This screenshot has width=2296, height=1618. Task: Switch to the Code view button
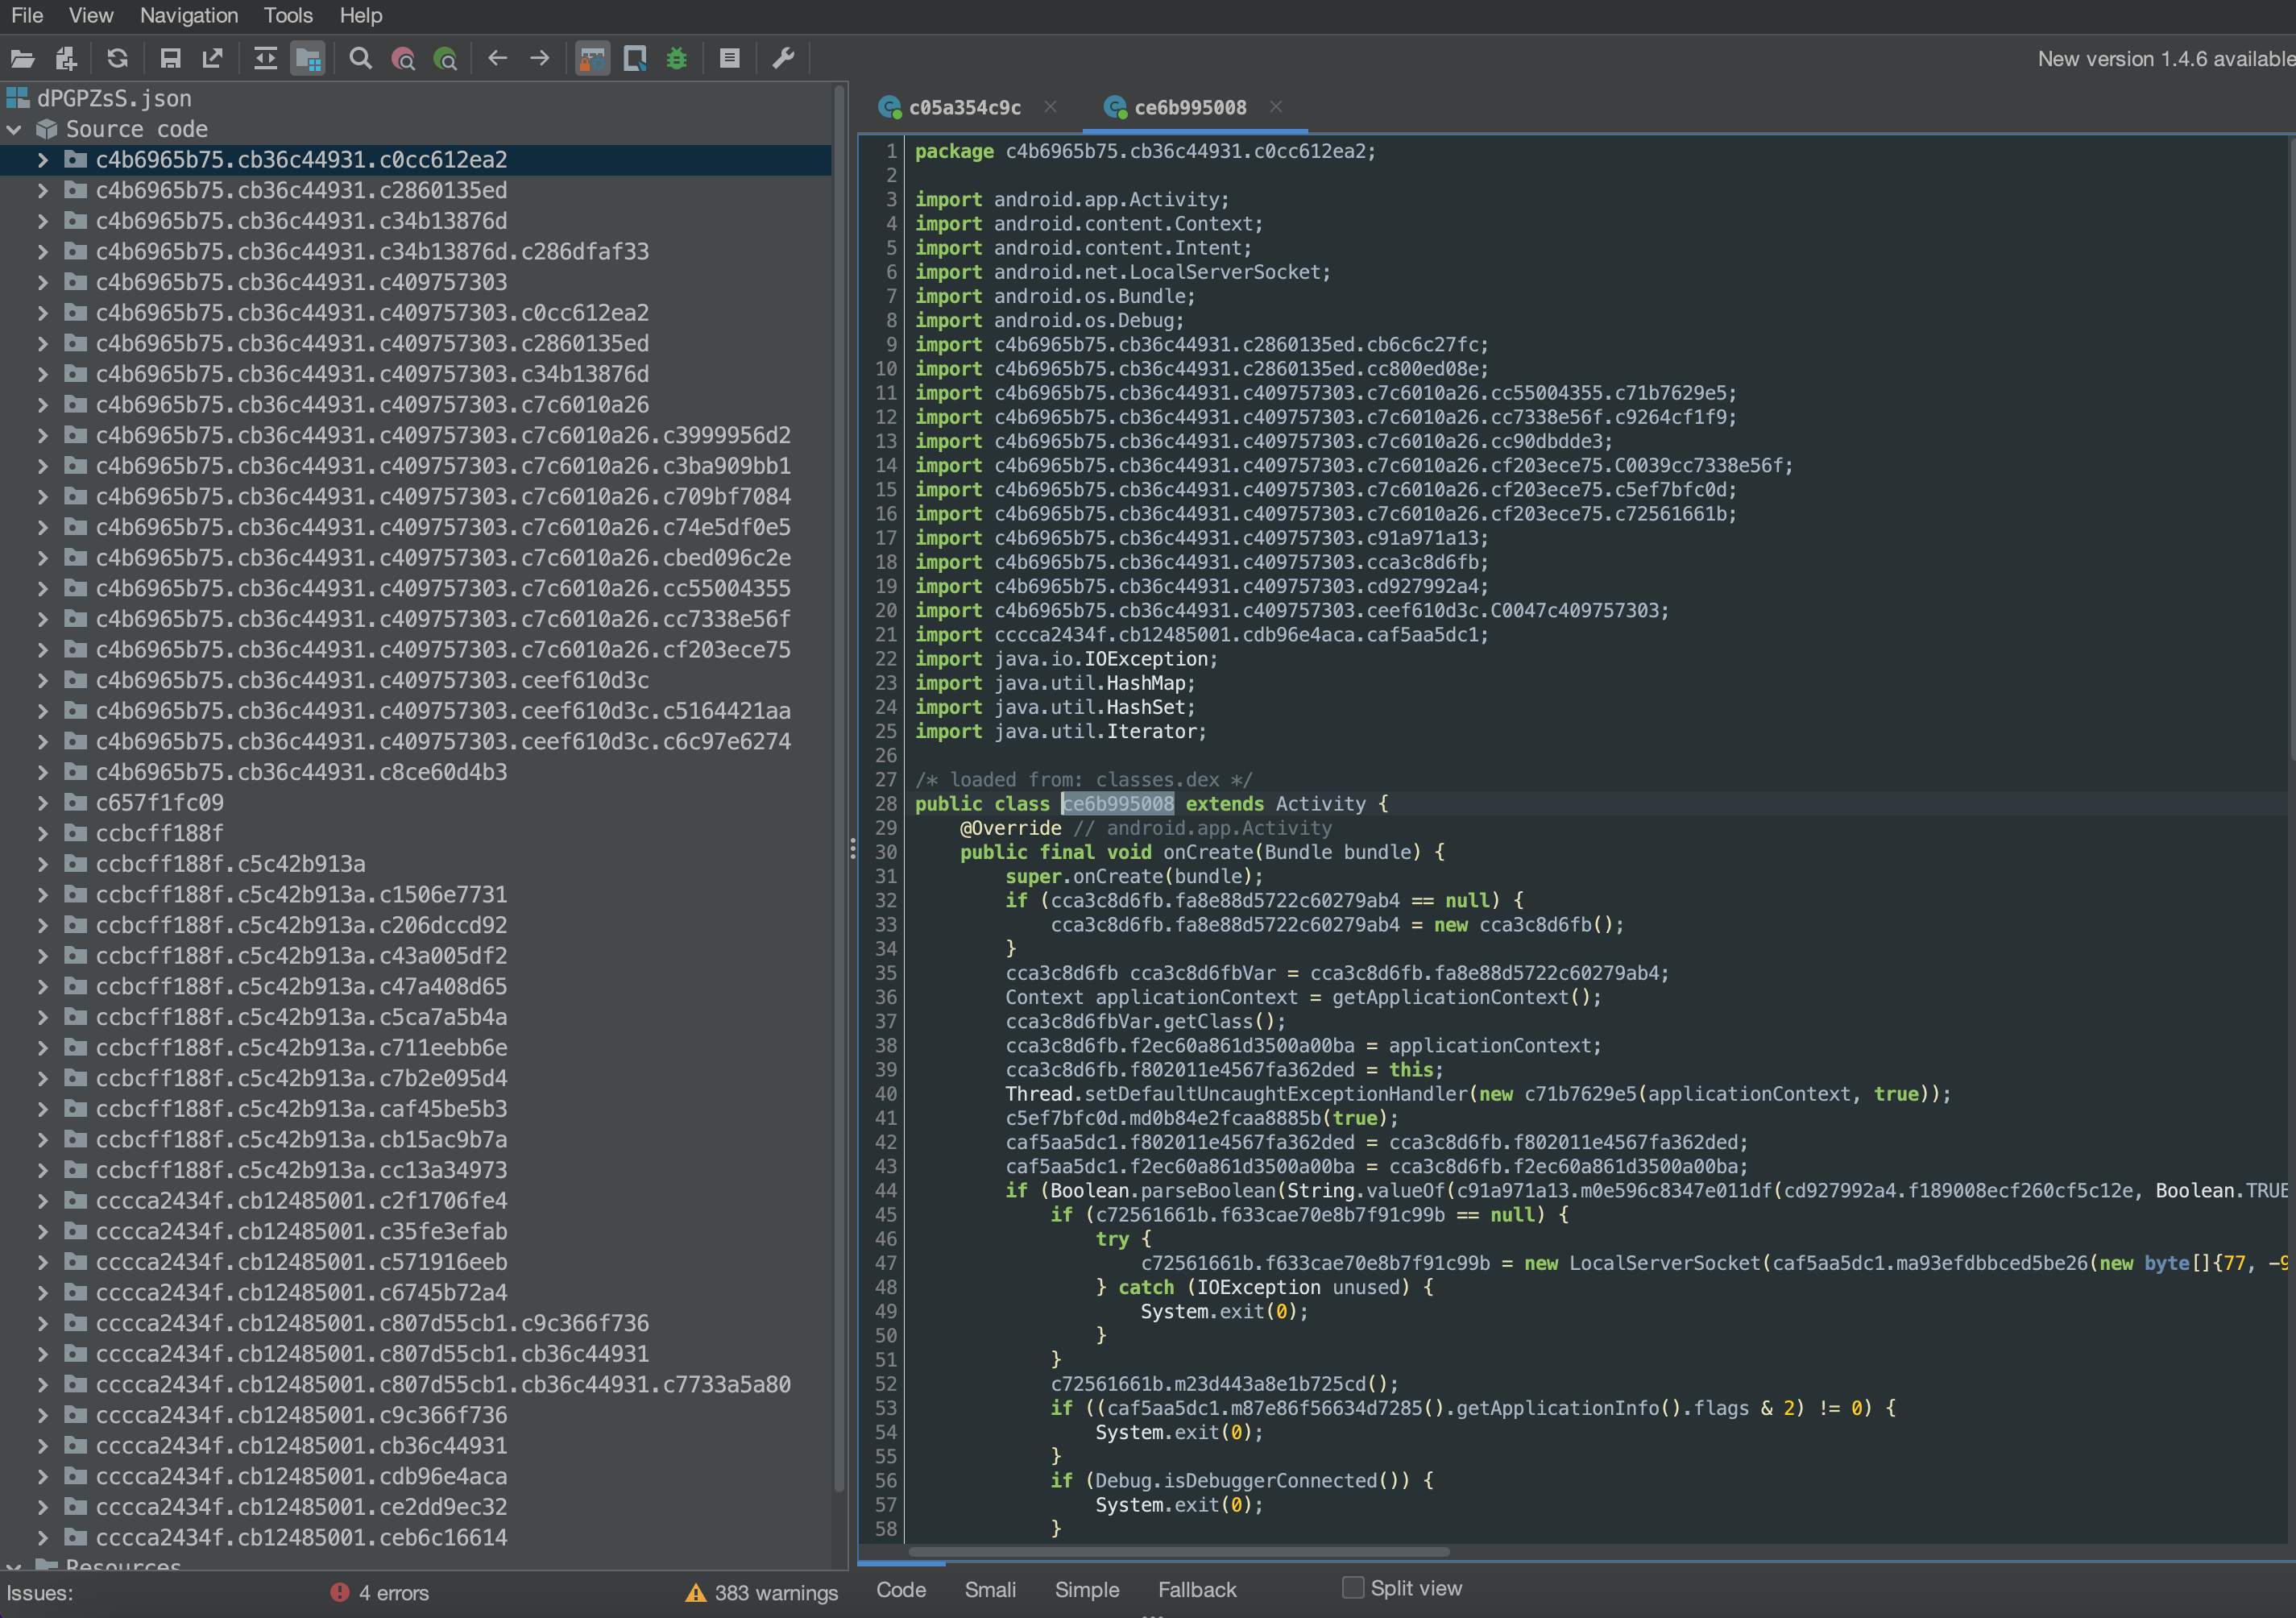(x=901, y=1590)
